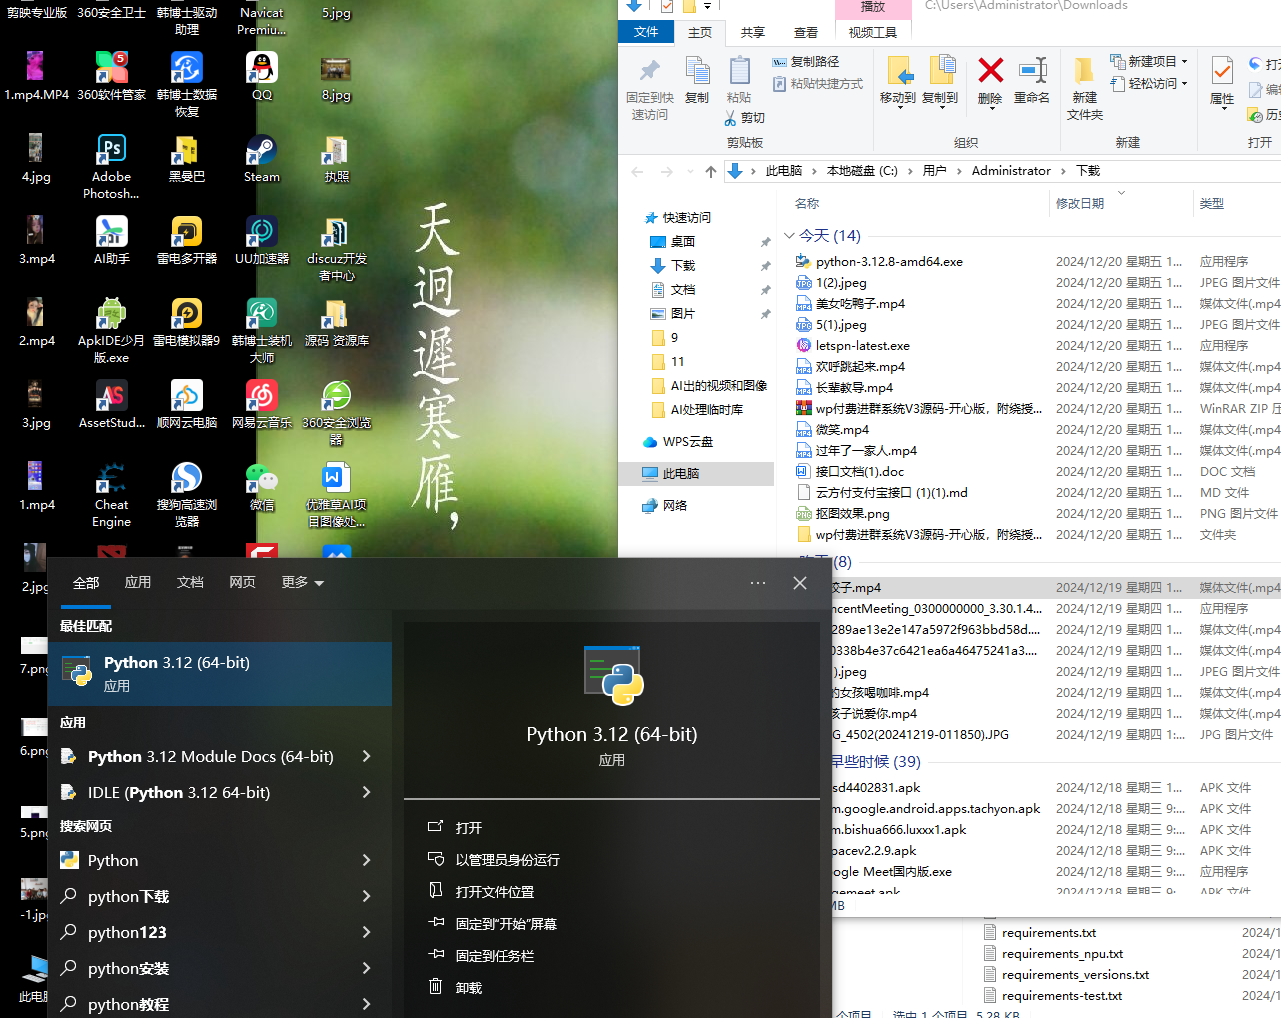Open 微信 desktop icon

coord(262,486)
